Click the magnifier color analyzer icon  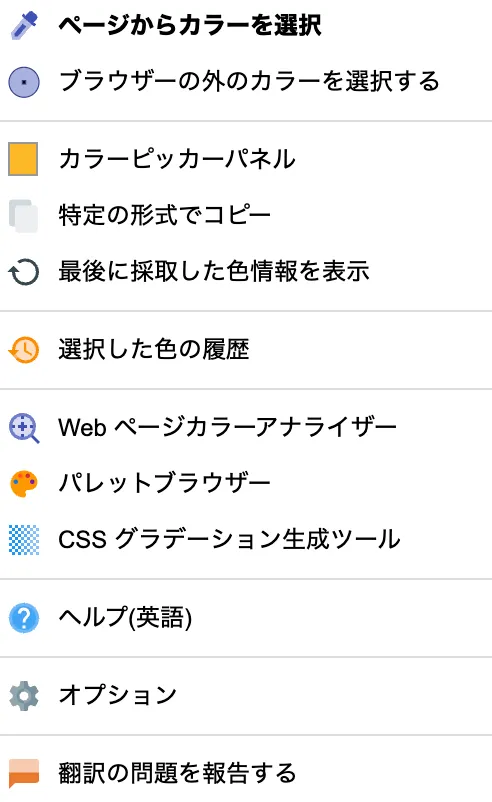pos(24,428)
